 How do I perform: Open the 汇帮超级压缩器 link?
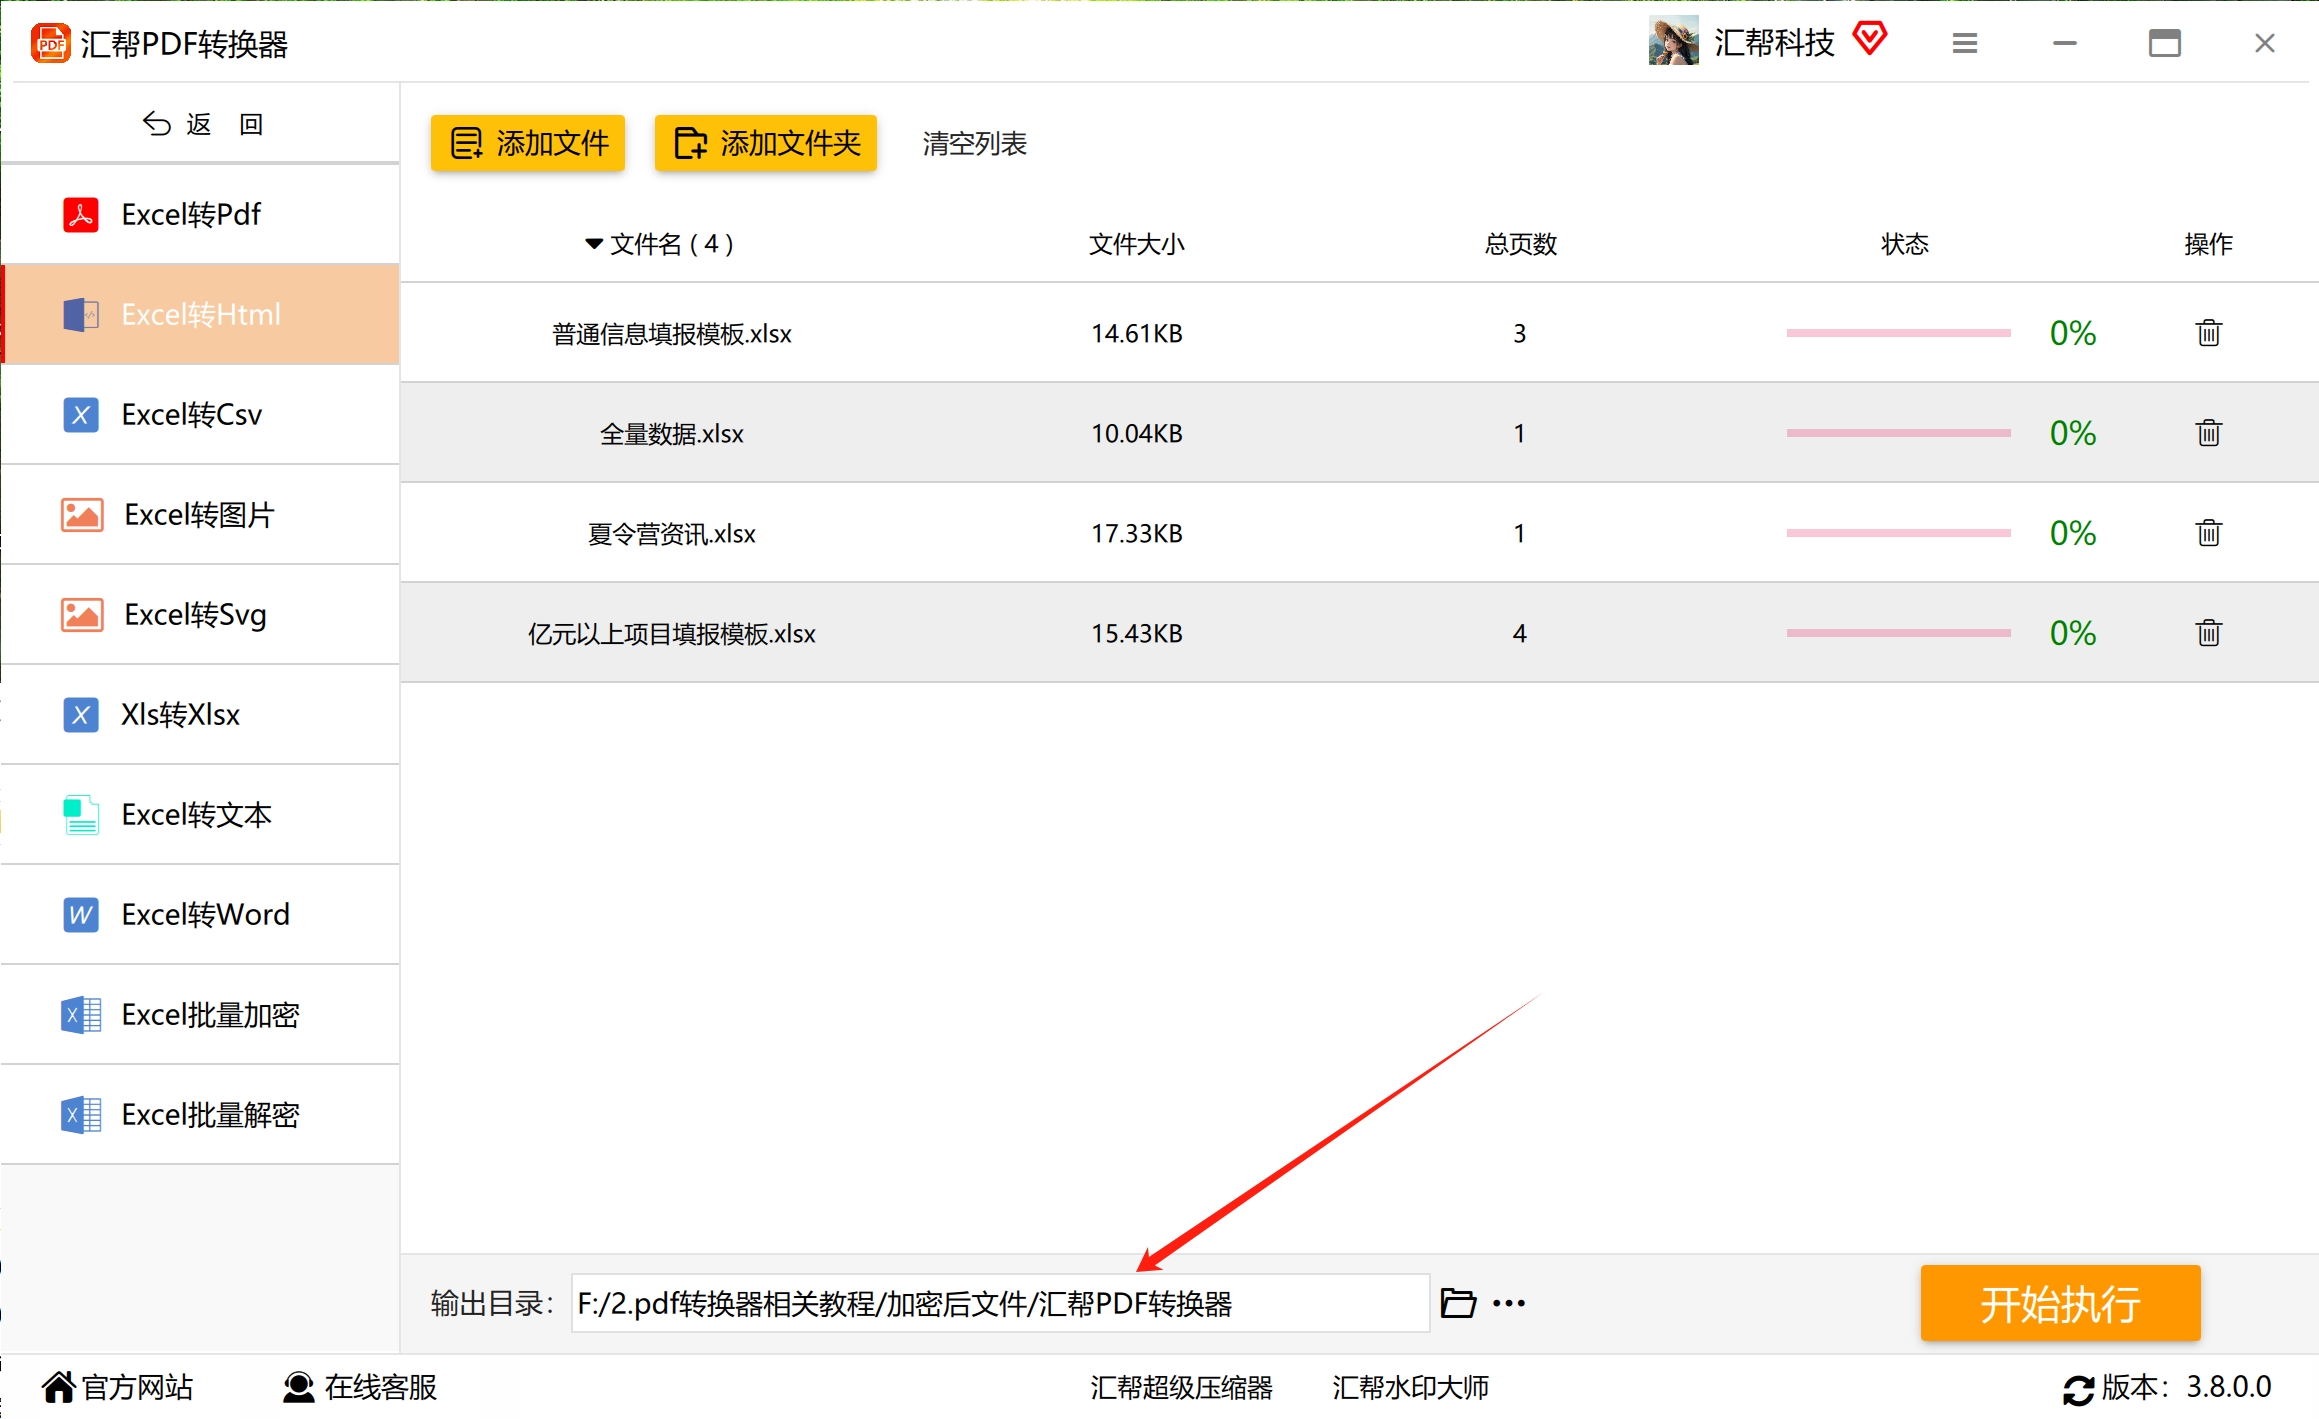click(1181, 1388)
